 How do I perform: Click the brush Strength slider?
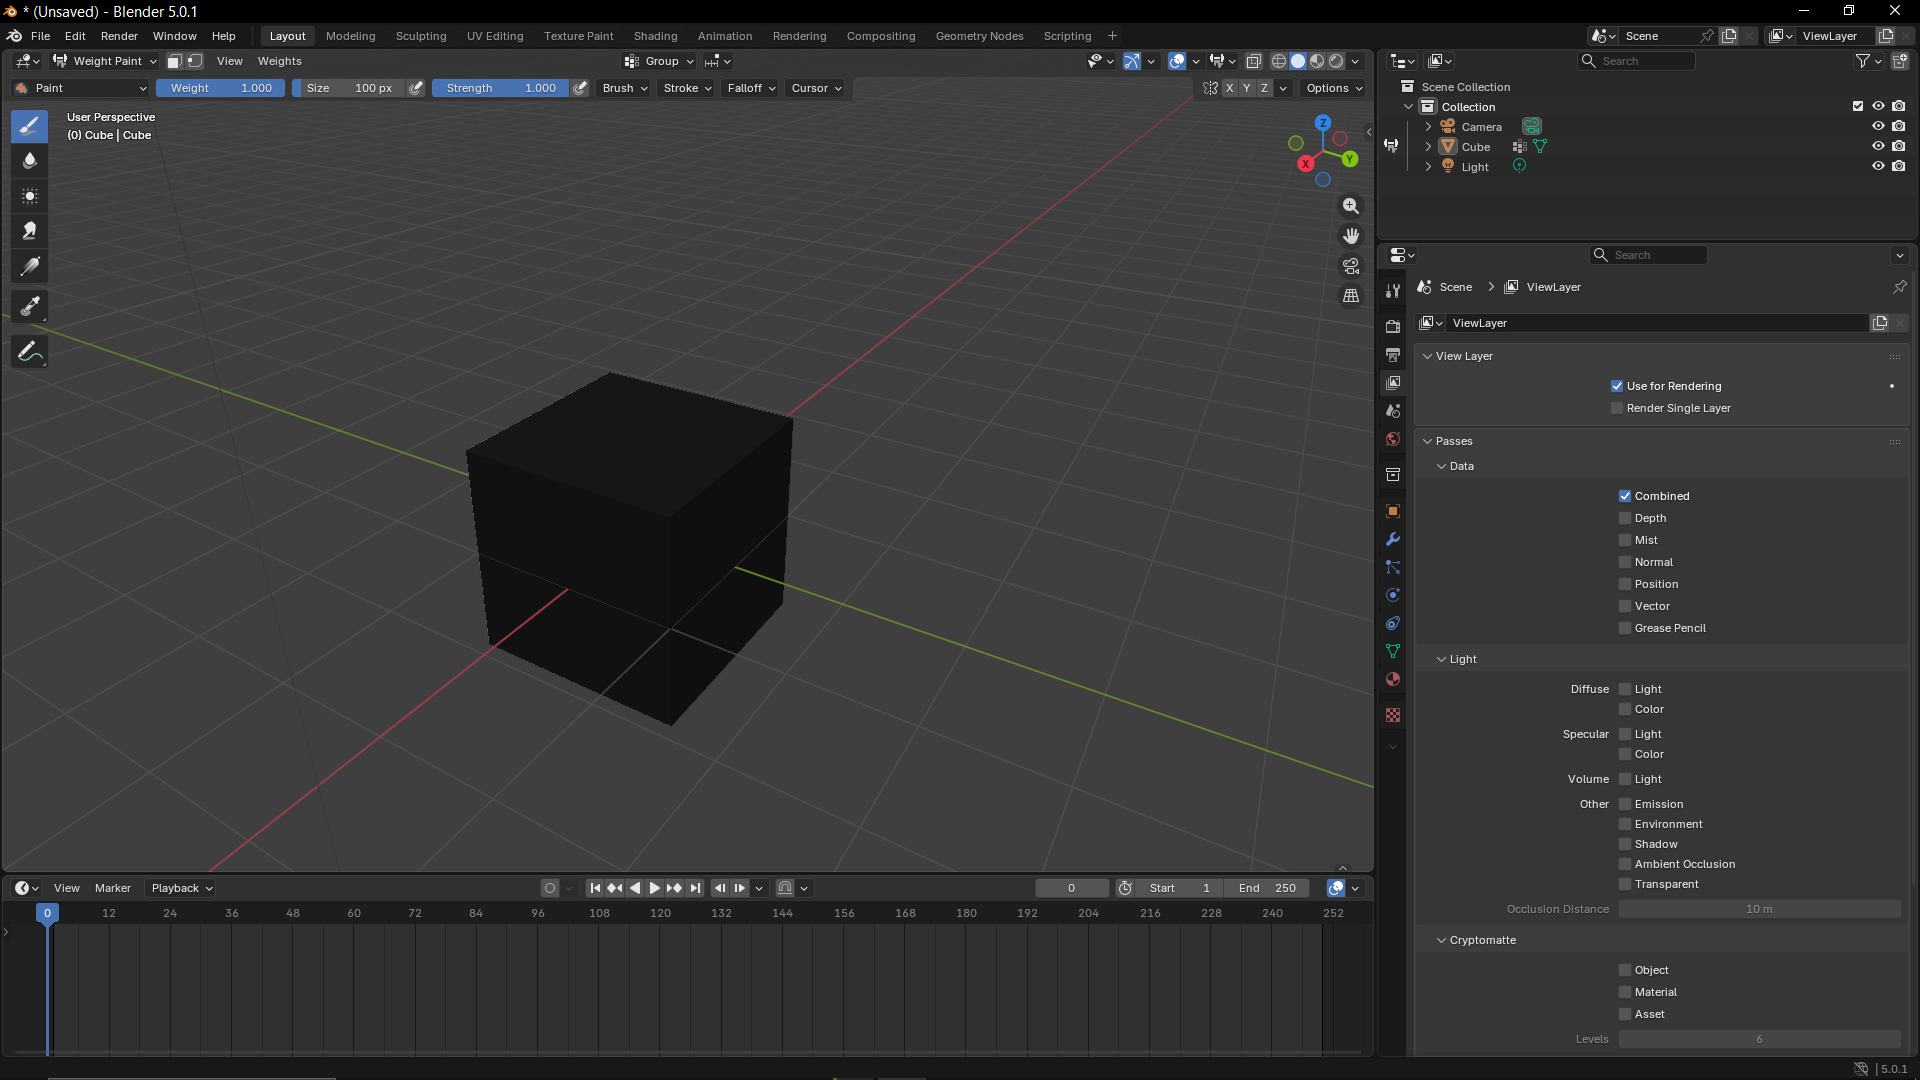[x=500, y=88]
